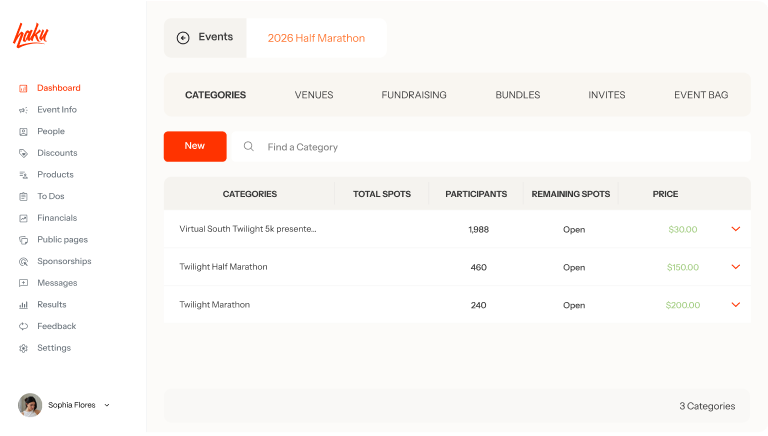Image resolution: width=768 pixels, height=436 pixels.
Task: Click the Total Spots column header
Action: pos(382,194)
